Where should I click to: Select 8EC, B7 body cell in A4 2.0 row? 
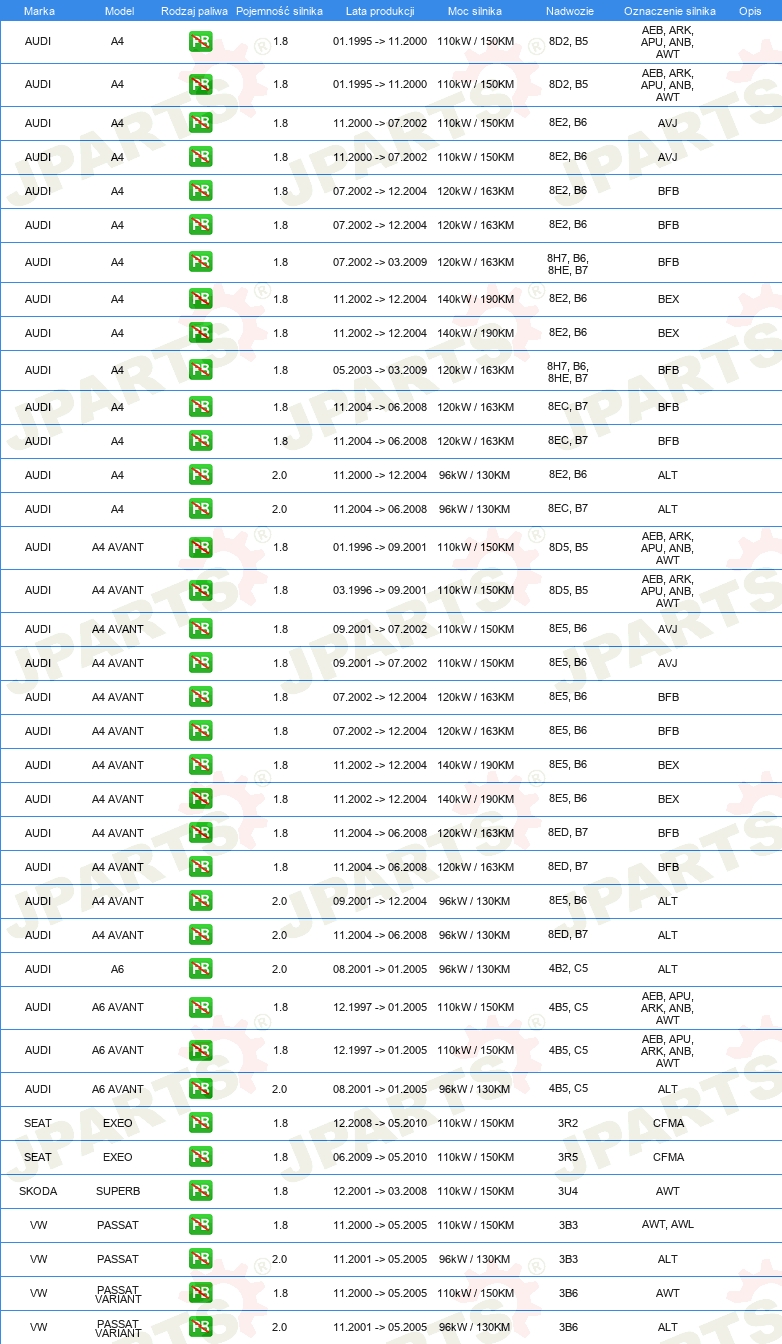[568, 508]
